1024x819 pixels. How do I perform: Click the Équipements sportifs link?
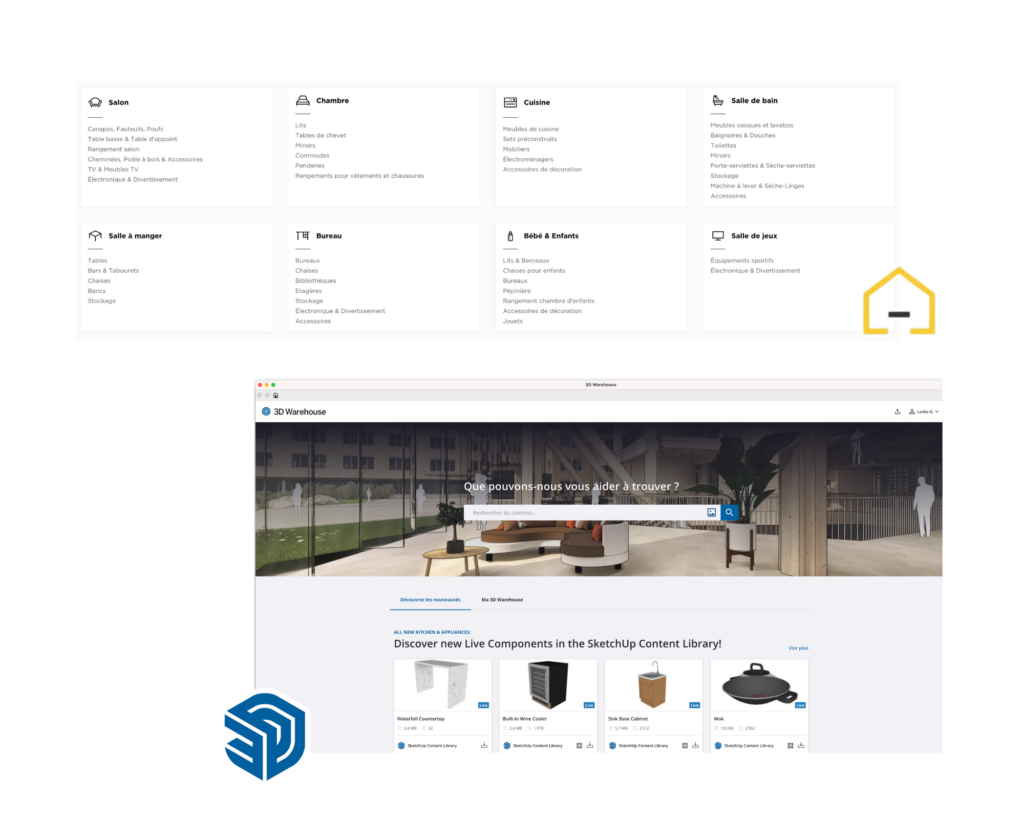[x=742, y=261]
